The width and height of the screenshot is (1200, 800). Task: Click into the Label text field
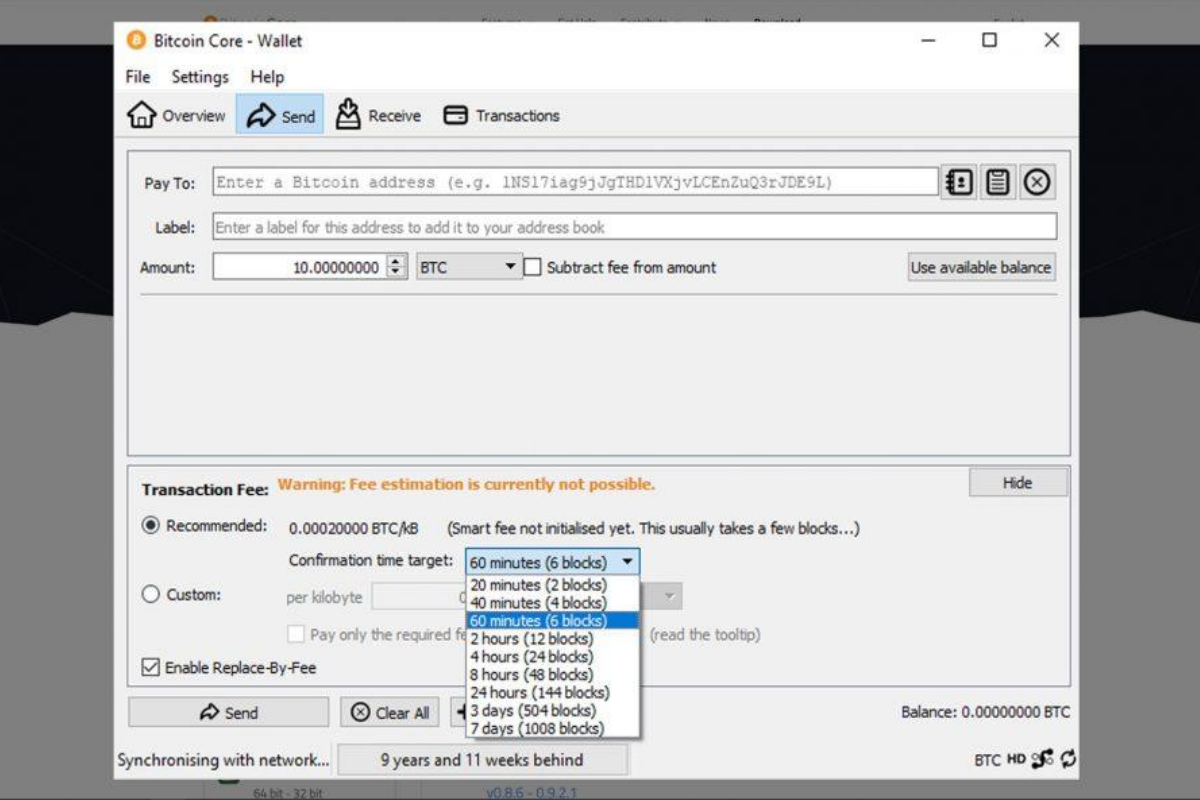635,227
